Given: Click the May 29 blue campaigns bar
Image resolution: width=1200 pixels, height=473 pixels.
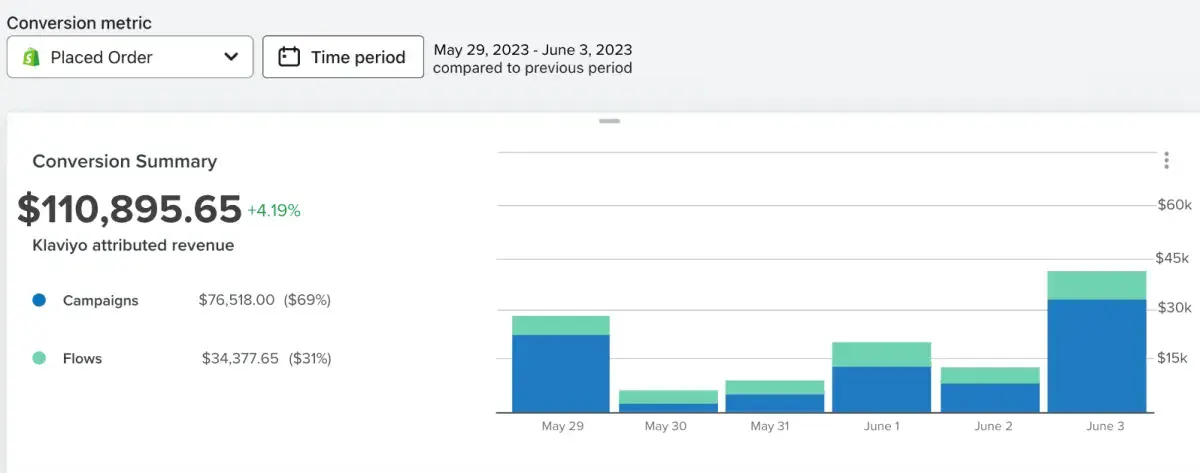Looking at the screenshot, I should [561, 373].
